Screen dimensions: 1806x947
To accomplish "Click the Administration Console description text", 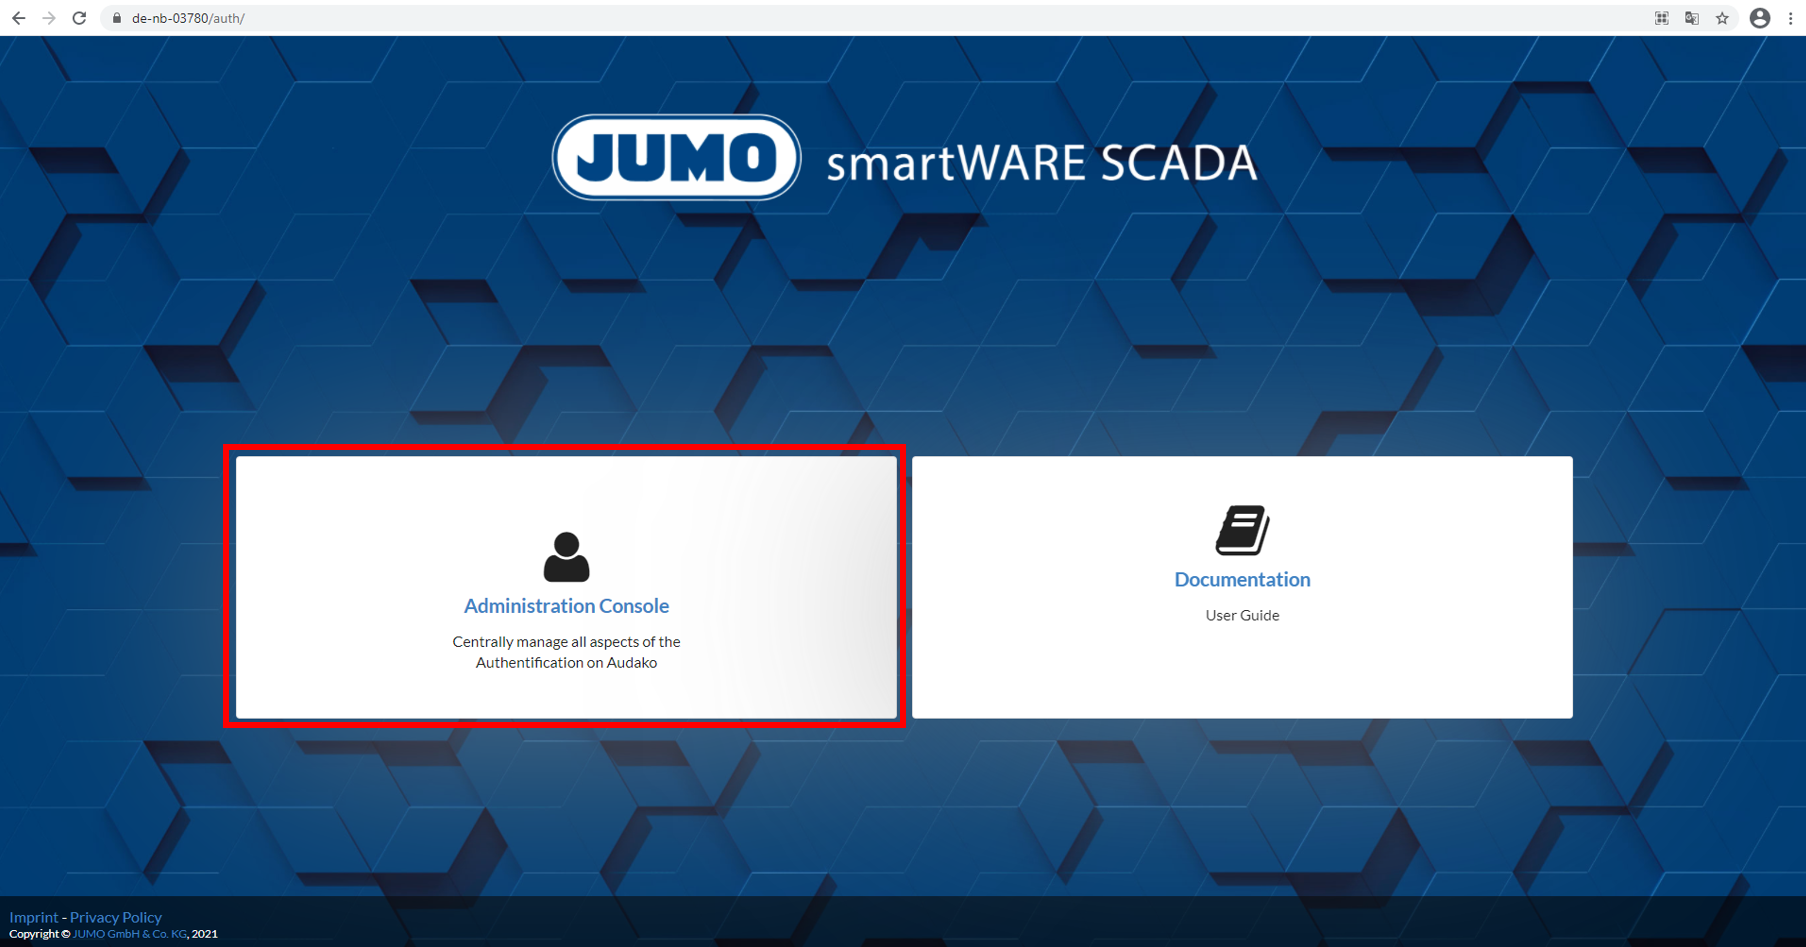I will (x=566, y=652).
